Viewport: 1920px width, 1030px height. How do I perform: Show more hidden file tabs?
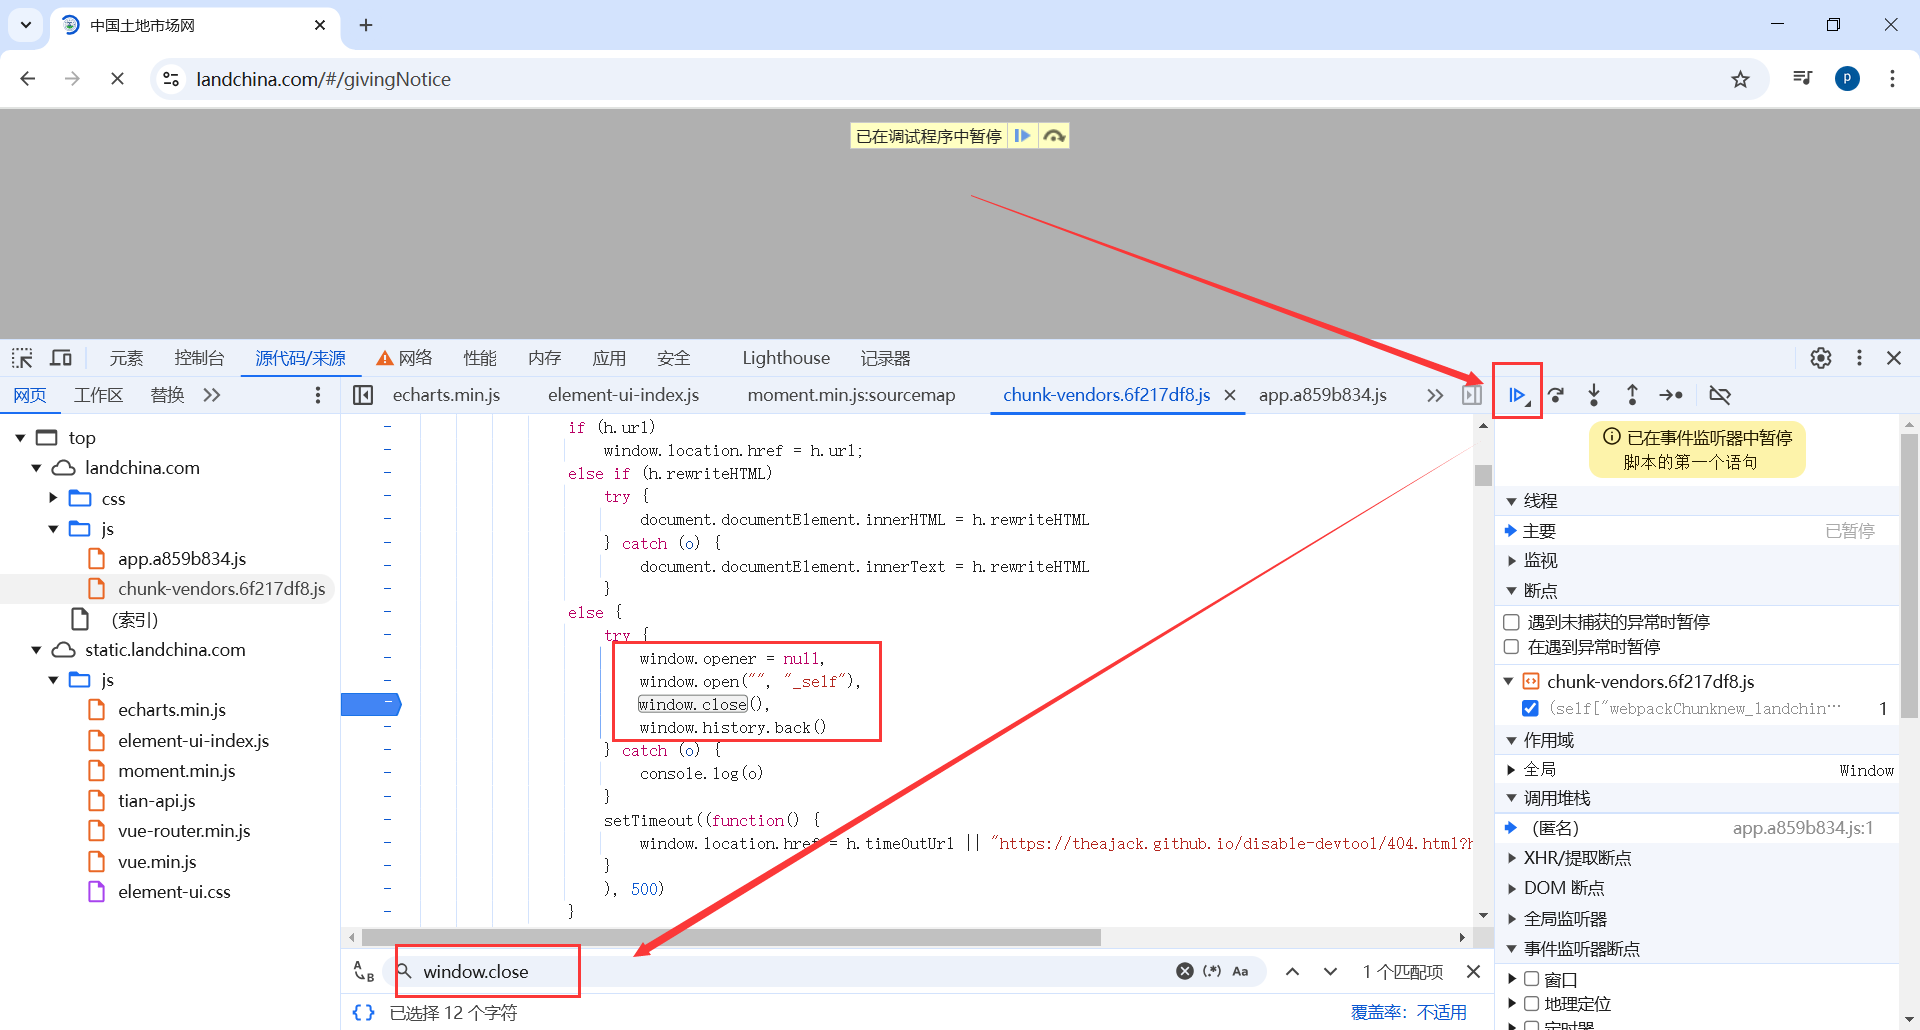pyautogui.click(x=1435, y=395)
